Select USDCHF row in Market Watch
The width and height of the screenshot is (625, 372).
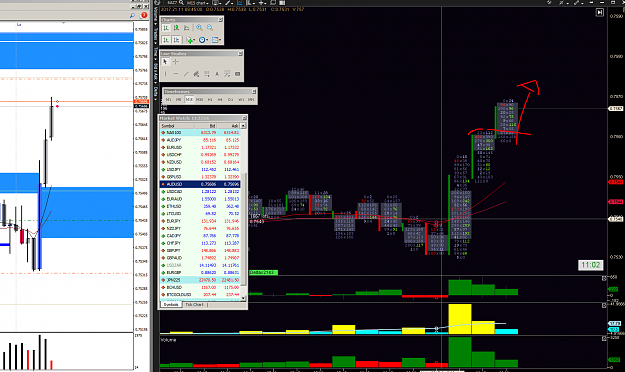tap(200, 155)
